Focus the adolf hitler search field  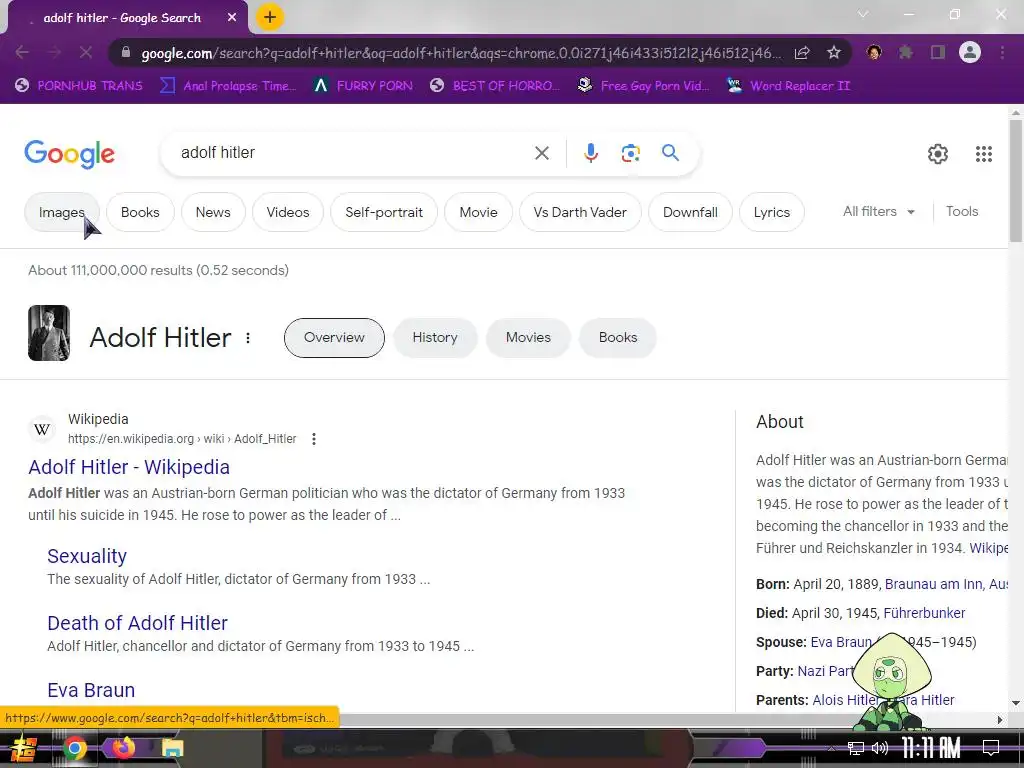pos(353,153)
